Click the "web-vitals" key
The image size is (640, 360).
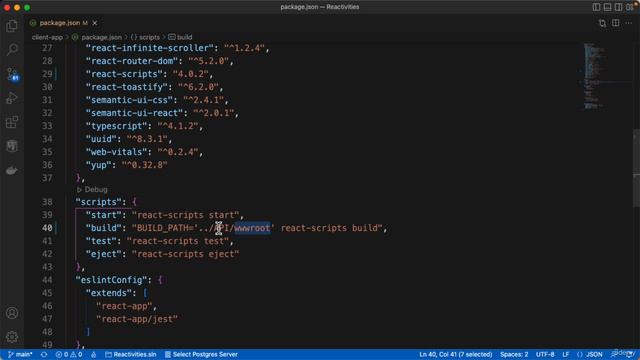(116, 152)
